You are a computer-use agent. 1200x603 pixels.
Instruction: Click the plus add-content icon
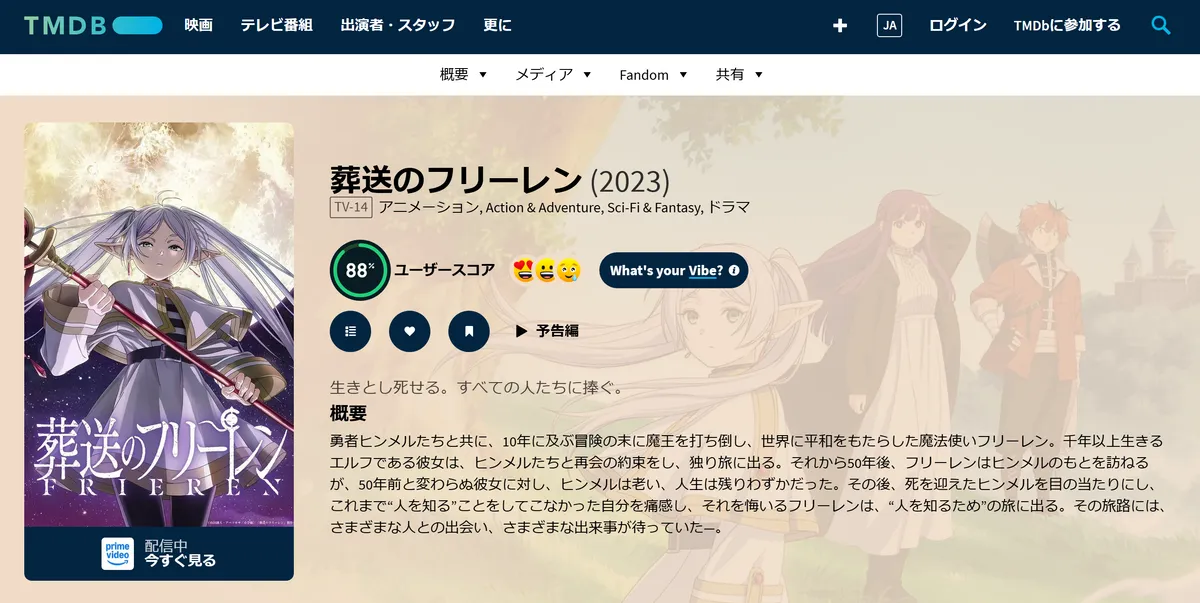point(840,26)
